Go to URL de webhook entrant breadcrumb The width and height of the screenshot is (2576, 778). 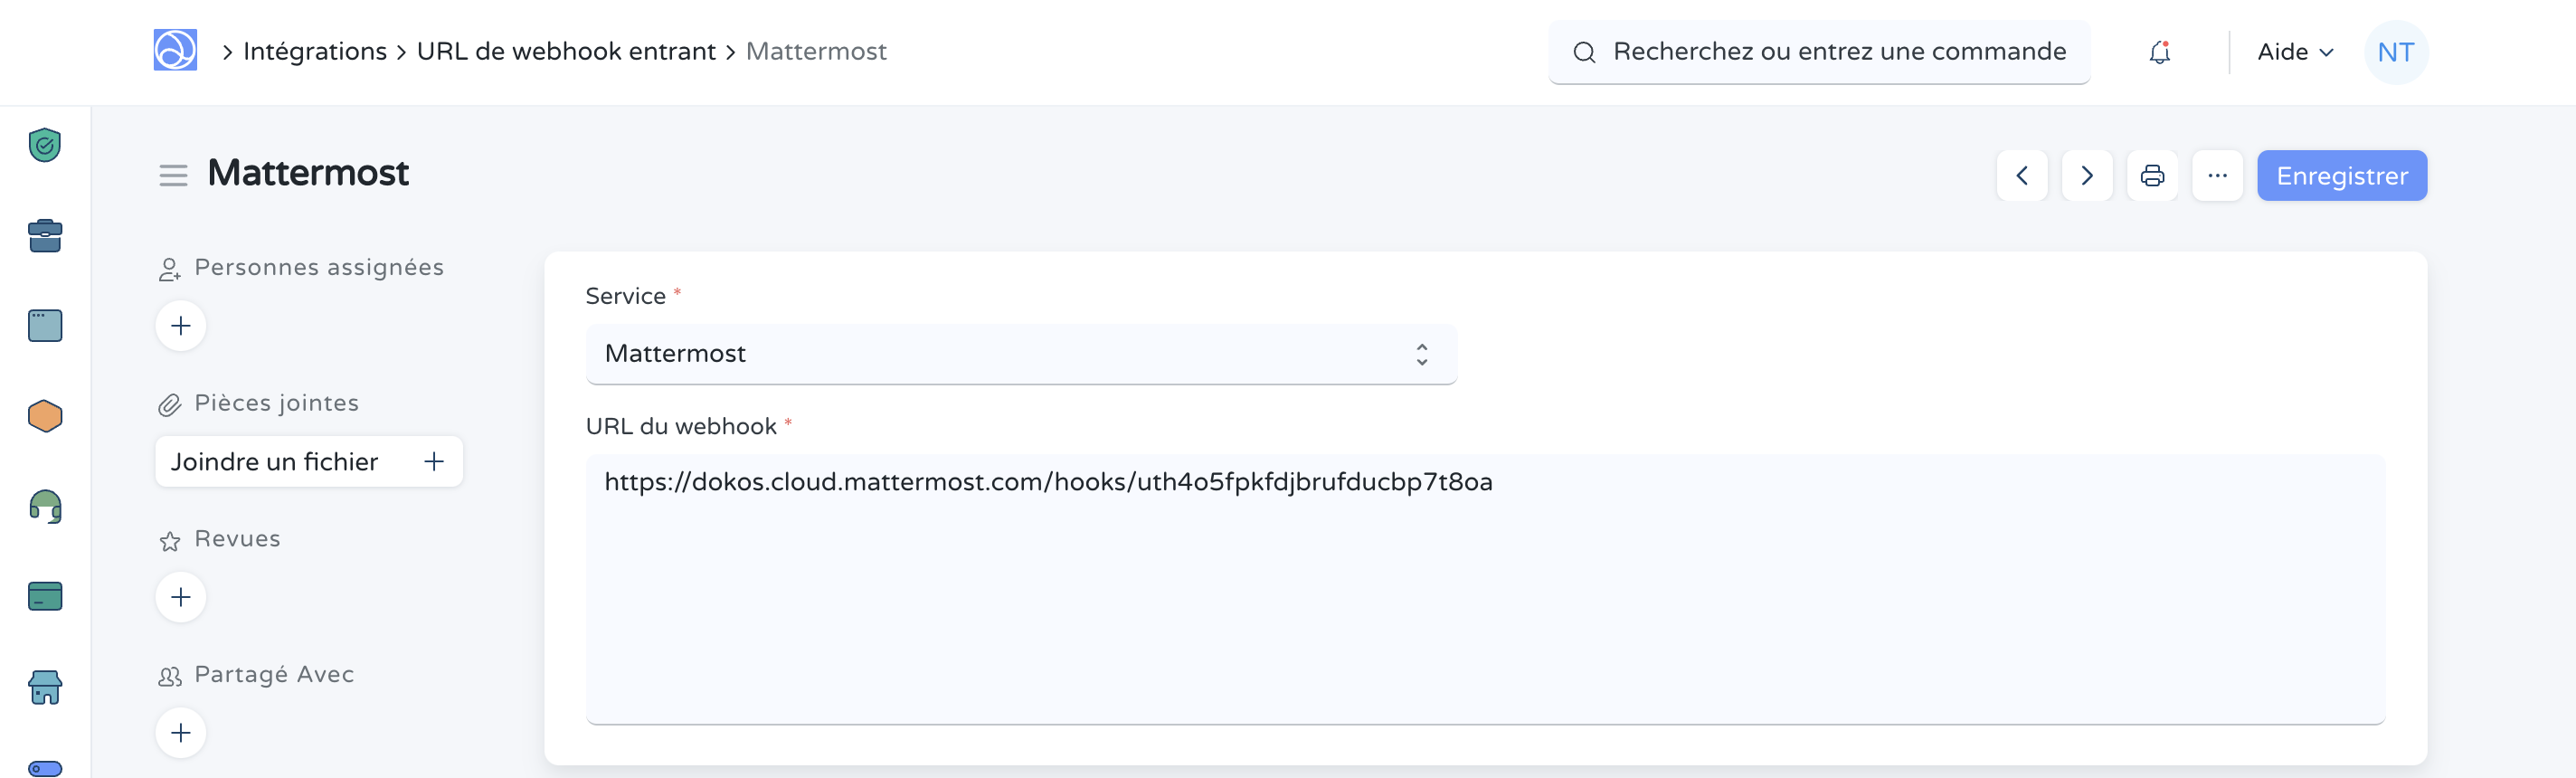tap(566, 52)
